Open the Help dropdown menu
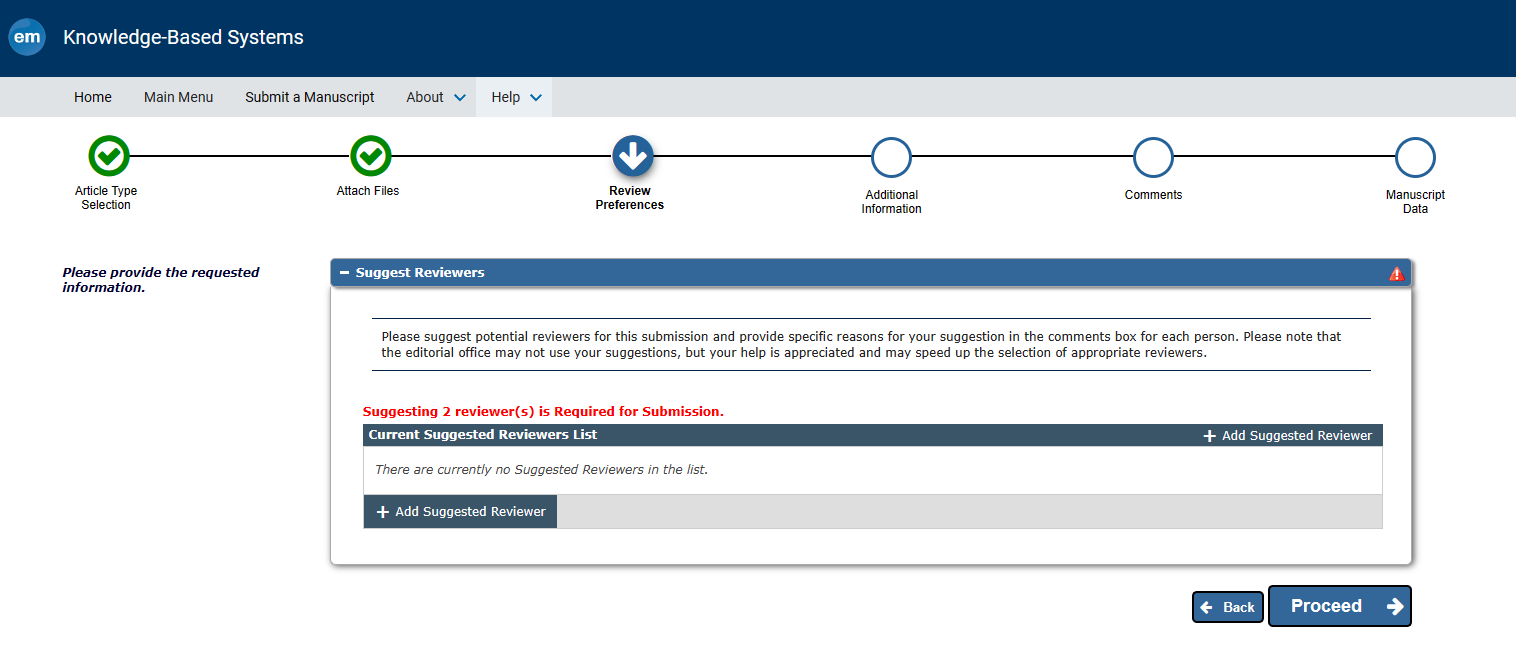Image resolution: width=1516 pixels, height=657 pixels. 516,97
